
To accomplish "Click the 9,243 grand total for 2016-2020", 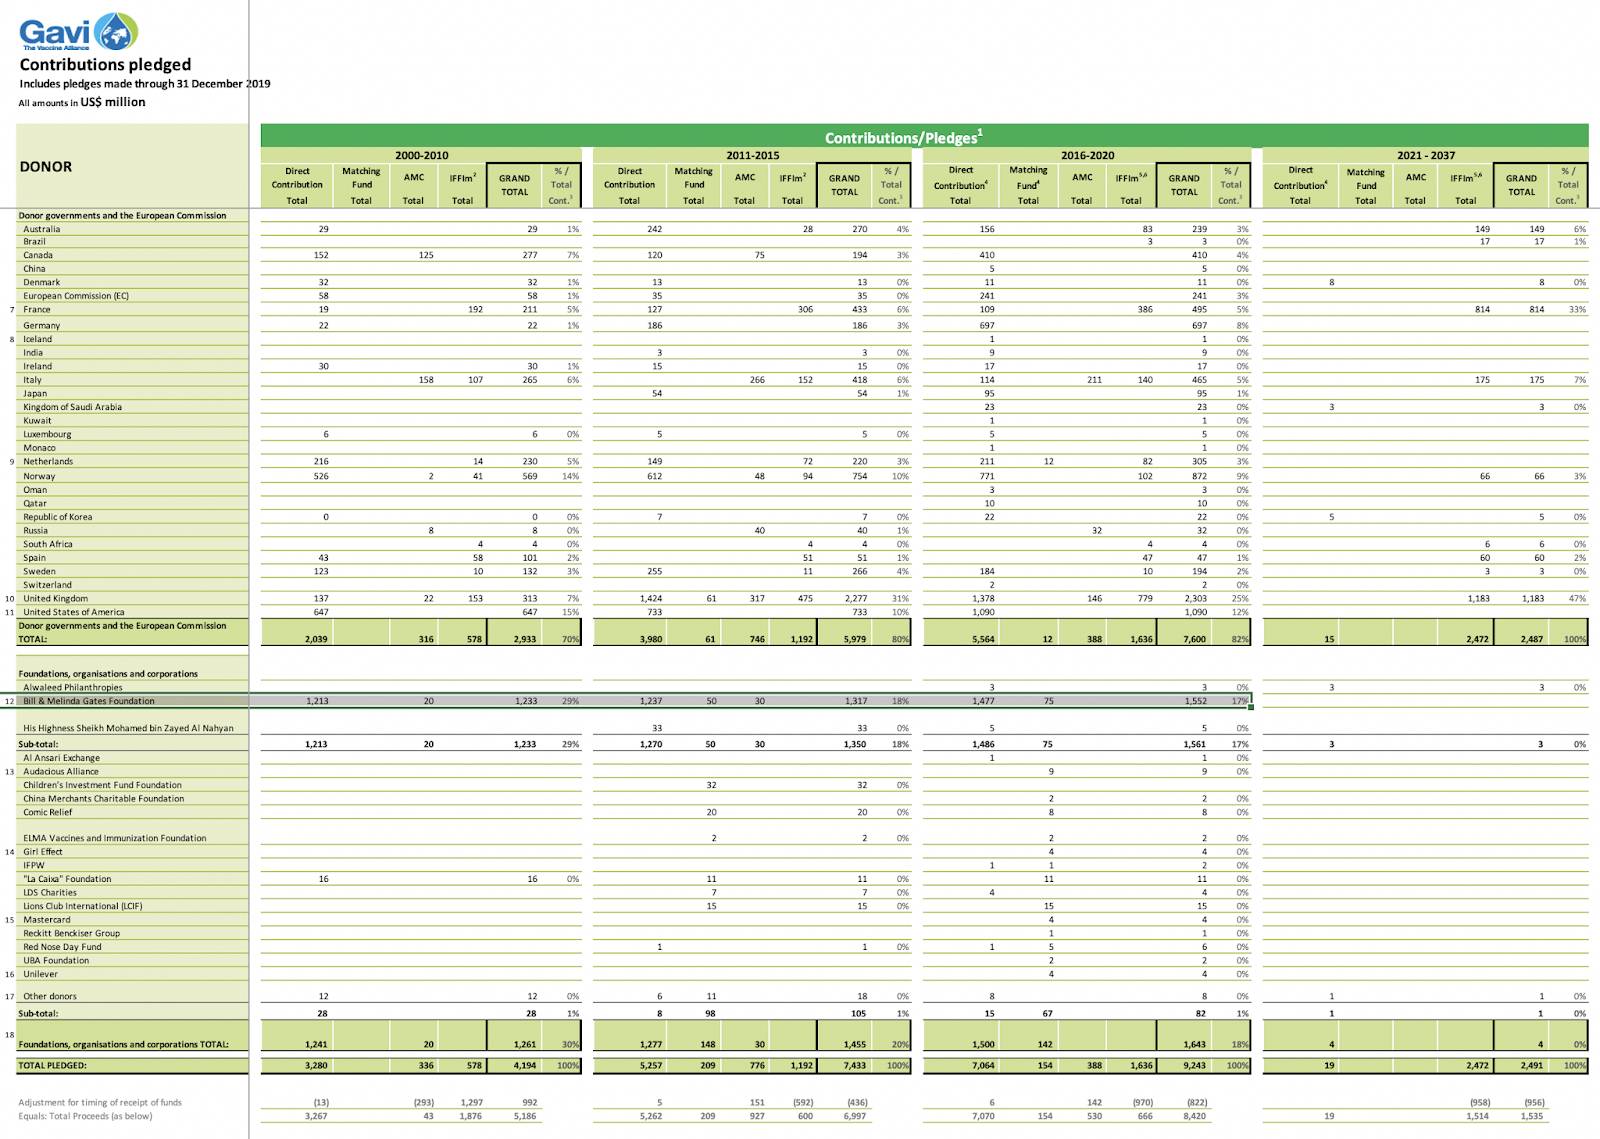I will (1194, 1066).
